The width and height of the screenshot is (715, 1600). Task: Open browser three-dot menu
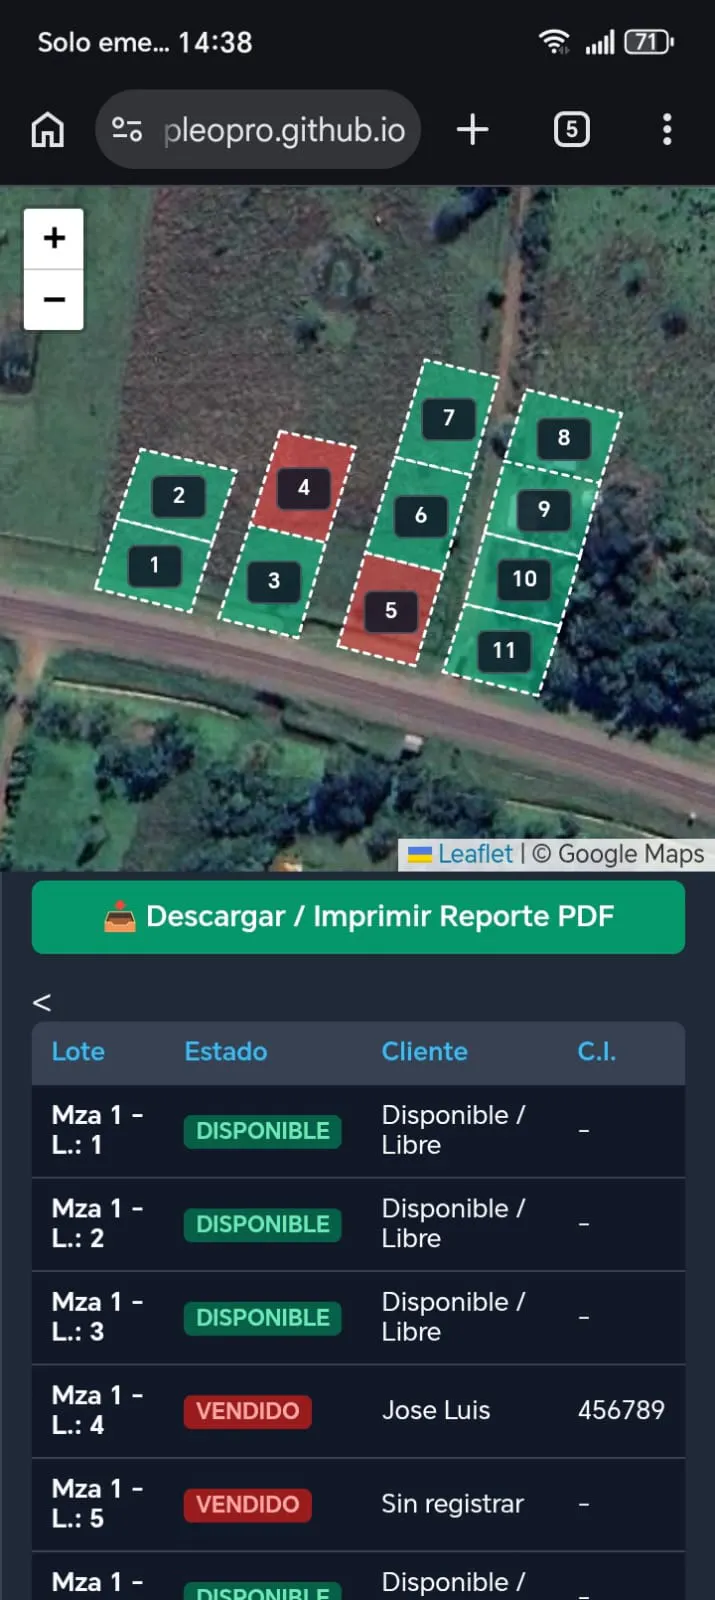(x=667, y=129)
